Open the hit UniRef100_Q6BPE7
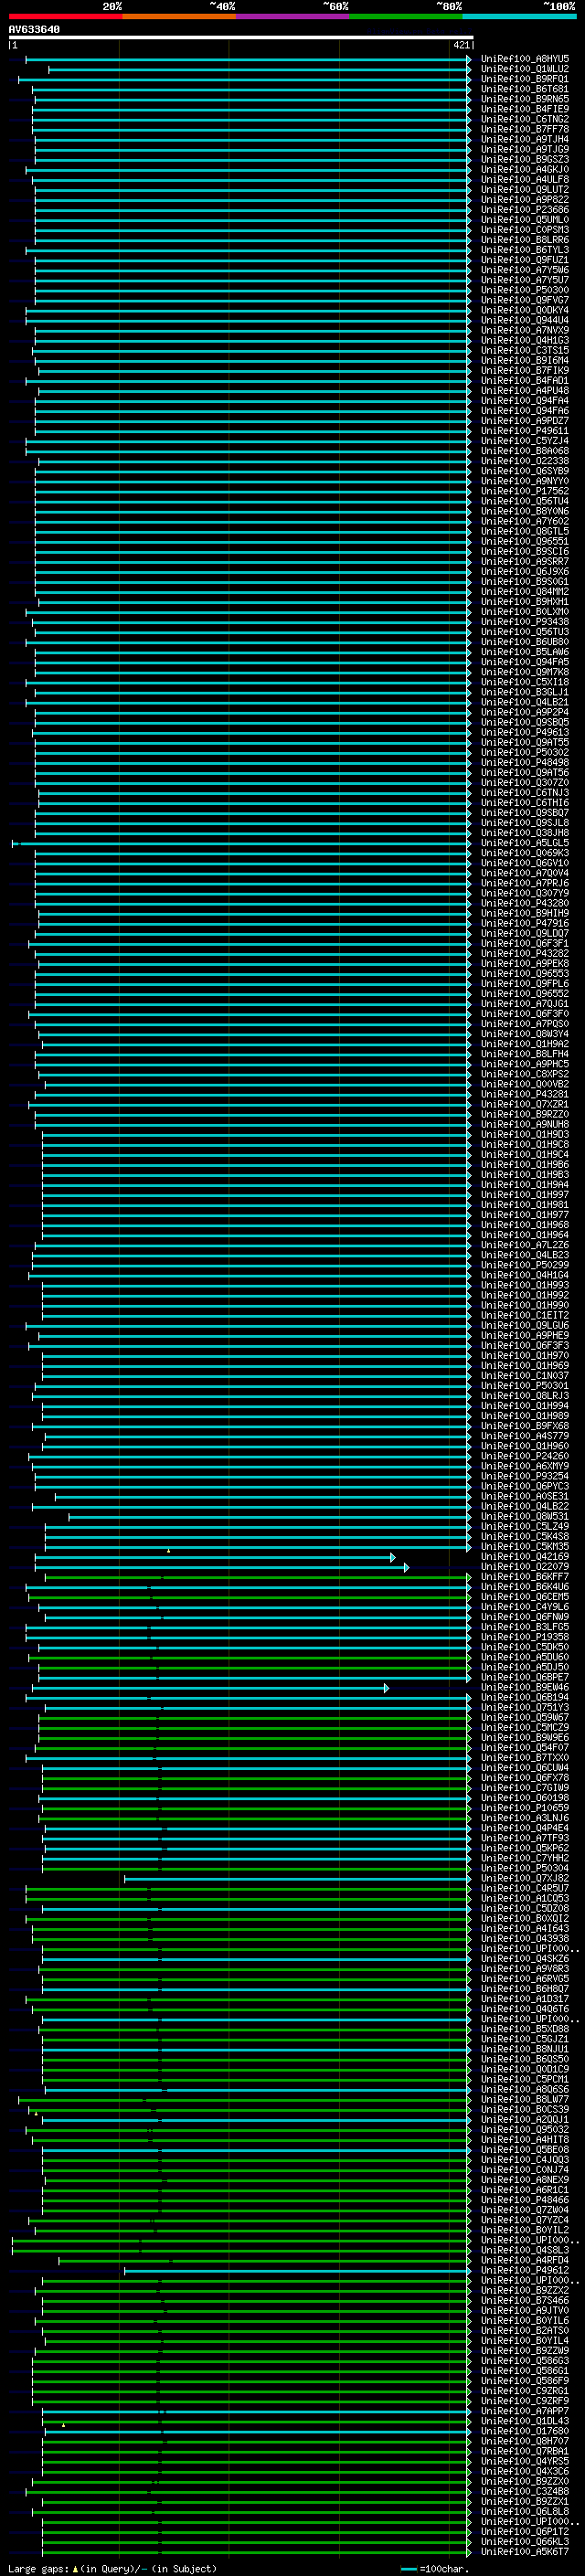Image resolution: width=585 pixels, height=2576 pixels. click(x=524, y=1678)
